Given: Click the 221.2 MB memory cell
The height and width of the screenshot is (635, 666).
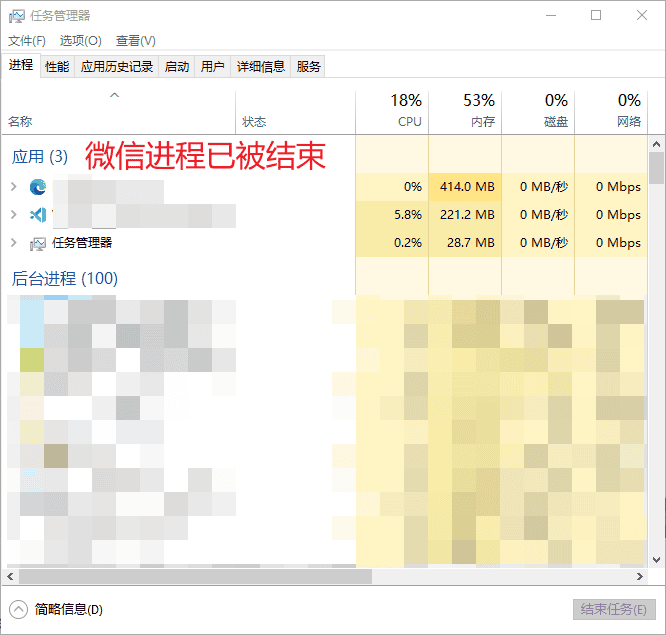Looking at the screenshot, I should pyautogui.click(x=465, y=214).
